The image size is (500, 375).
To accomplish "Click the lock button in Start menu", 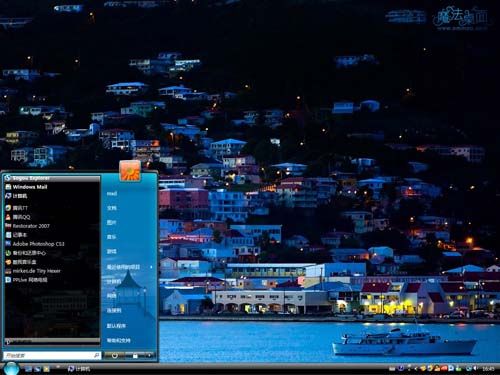I will 135,356.
